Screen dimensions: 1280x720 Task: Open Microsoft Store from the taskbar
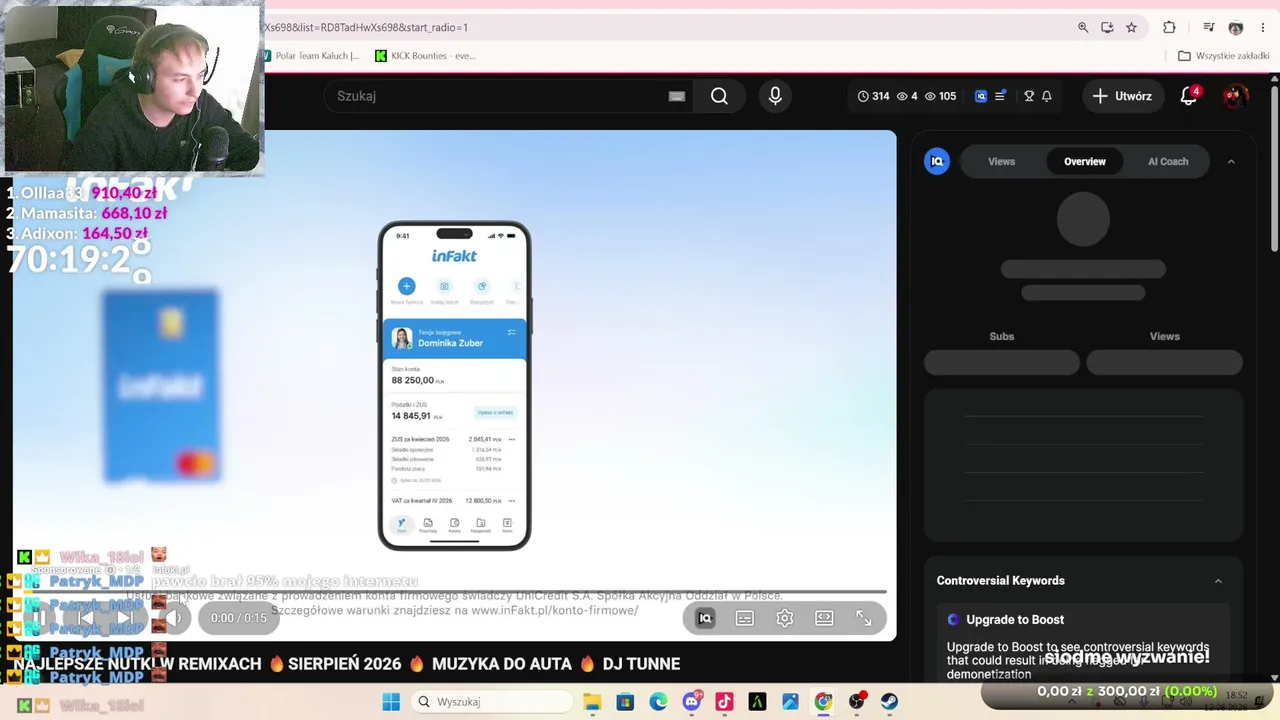625,702
